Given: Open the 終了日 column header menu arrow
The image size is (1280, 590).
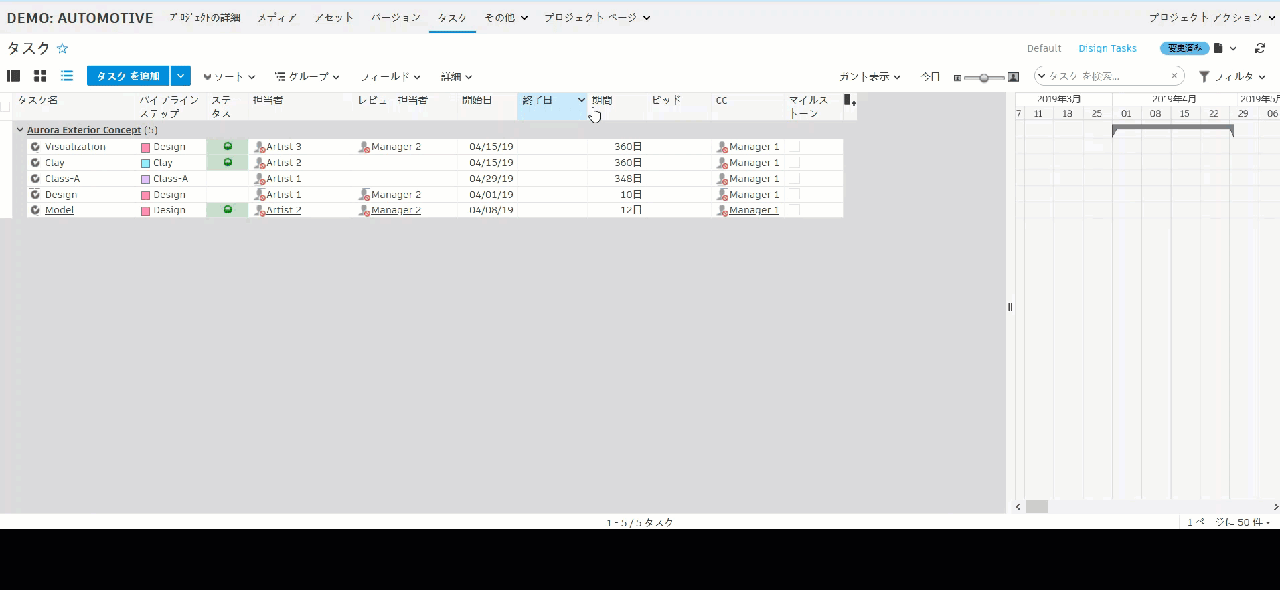Looking at the screenshot, I should click(581, 100).
